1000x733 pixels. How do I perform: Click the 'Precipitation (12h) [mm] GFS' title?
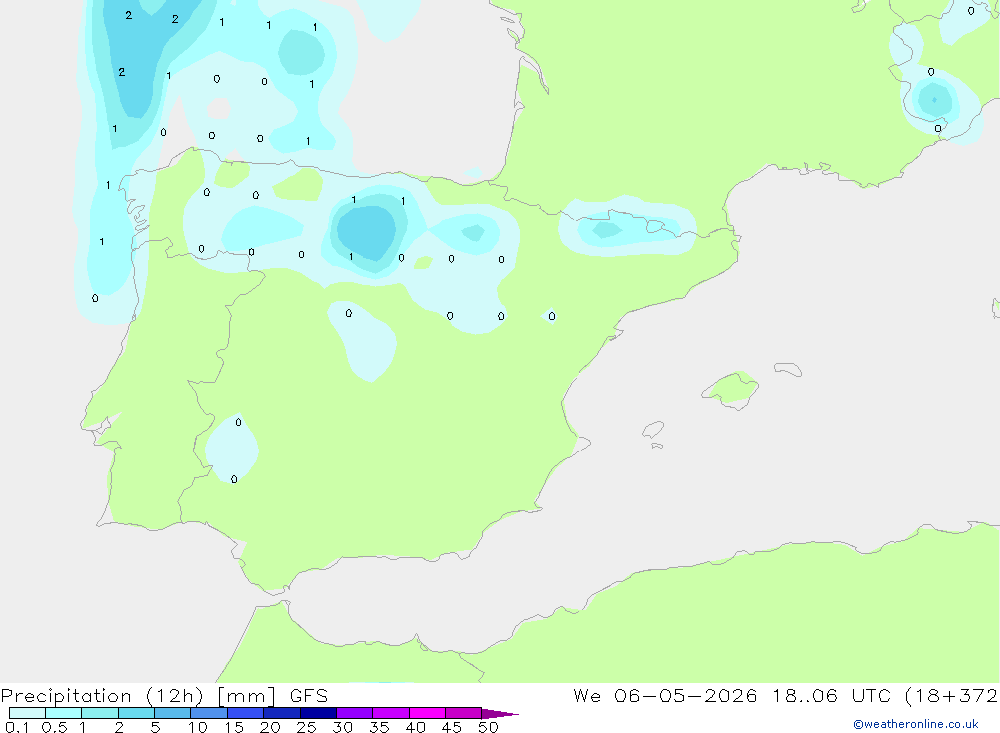tap(165, 696)
